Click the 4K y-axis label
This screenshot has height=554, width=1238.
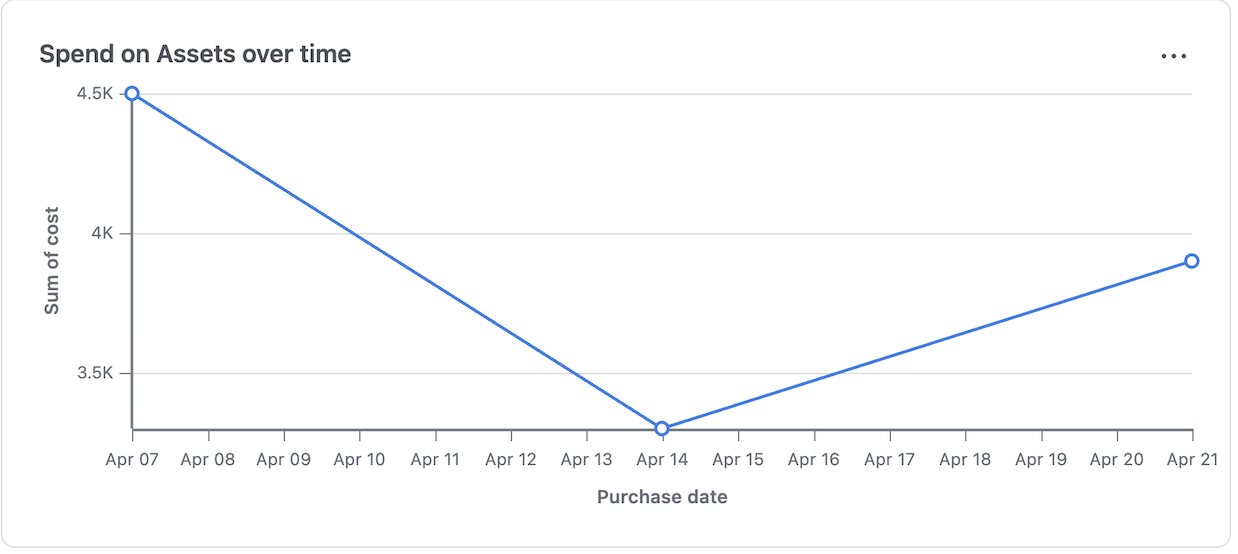pos(103,234)
